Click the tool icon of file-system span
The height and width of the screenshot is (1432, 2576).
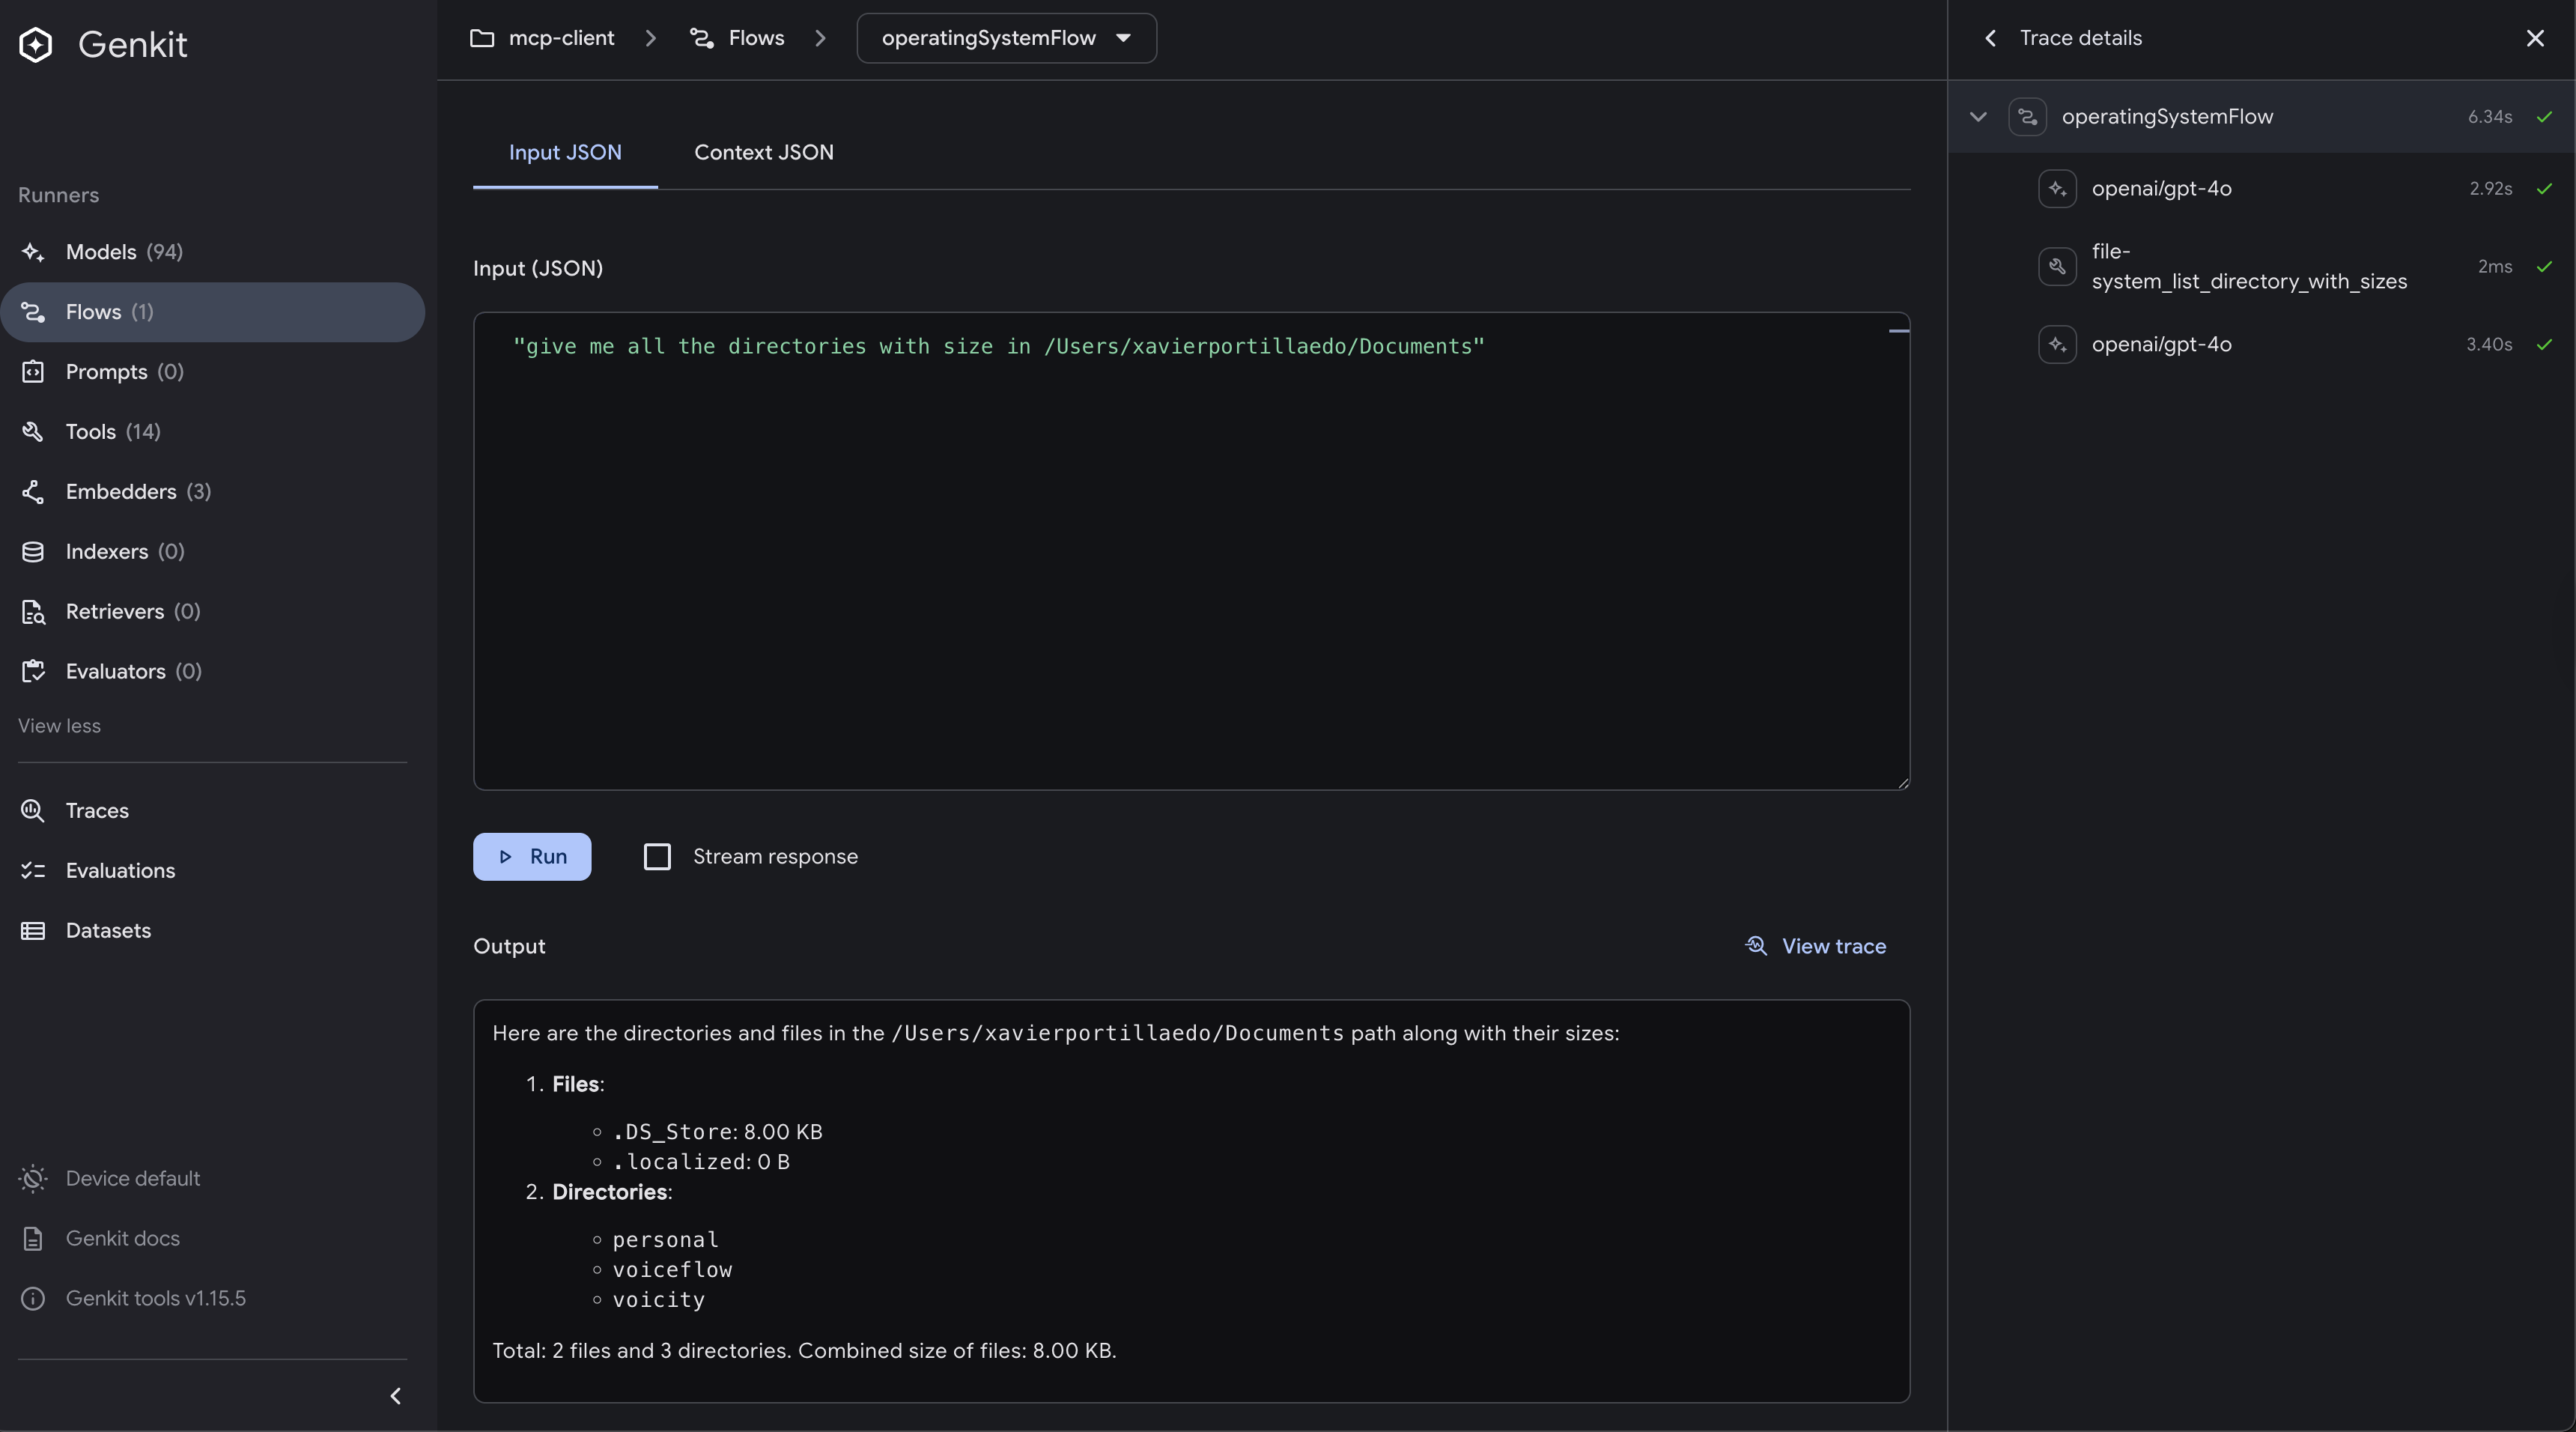coord(2057,267)
